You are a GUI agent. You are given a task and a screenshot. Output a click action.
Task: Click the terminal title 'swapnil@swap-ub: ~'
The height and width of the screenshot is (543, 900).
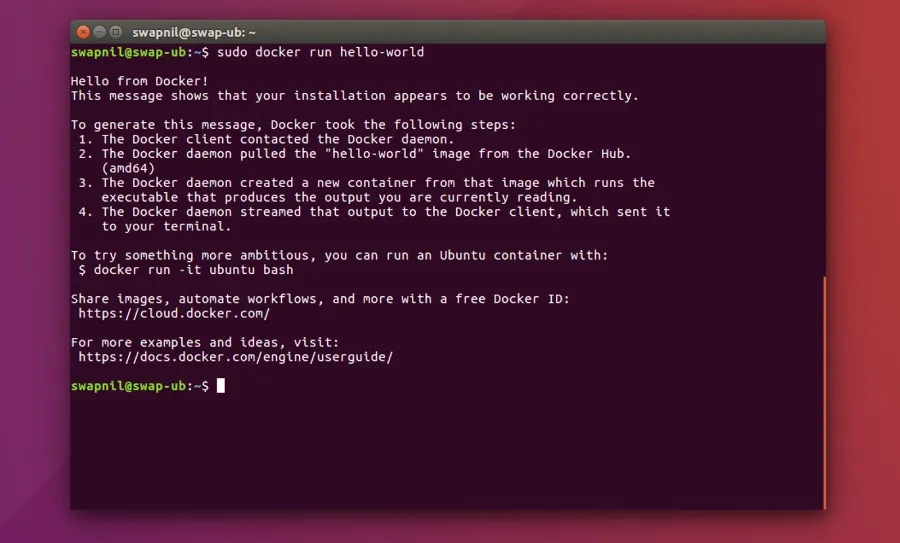click(194, 33)
